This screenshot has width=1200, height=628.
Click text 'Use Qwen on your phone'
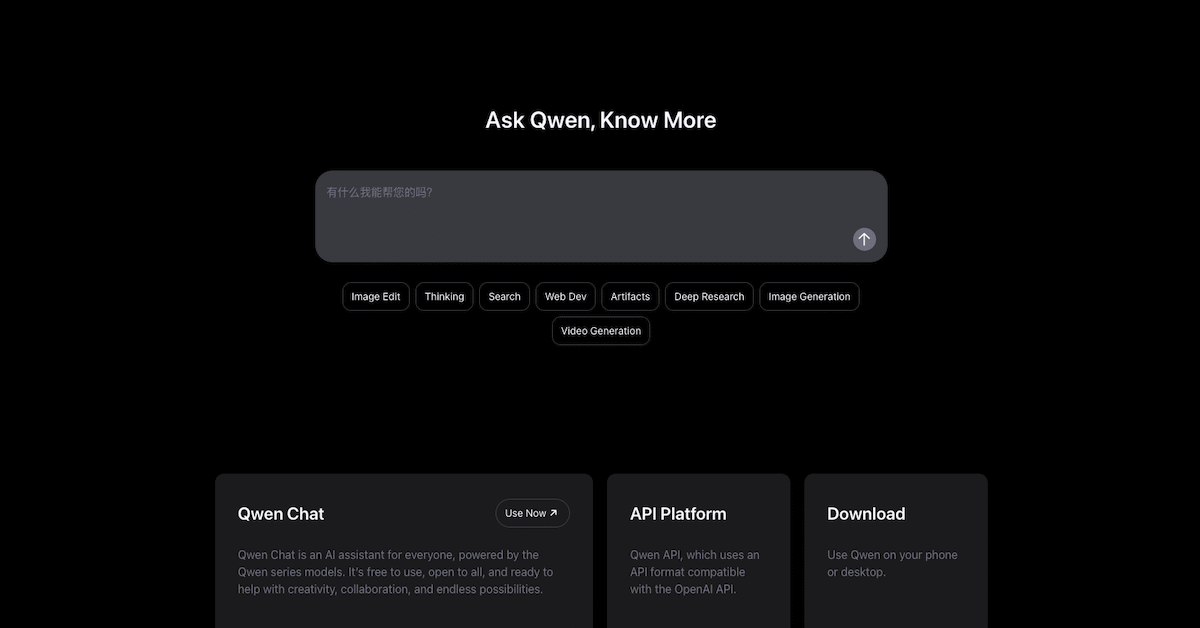(x=892, y=555)
